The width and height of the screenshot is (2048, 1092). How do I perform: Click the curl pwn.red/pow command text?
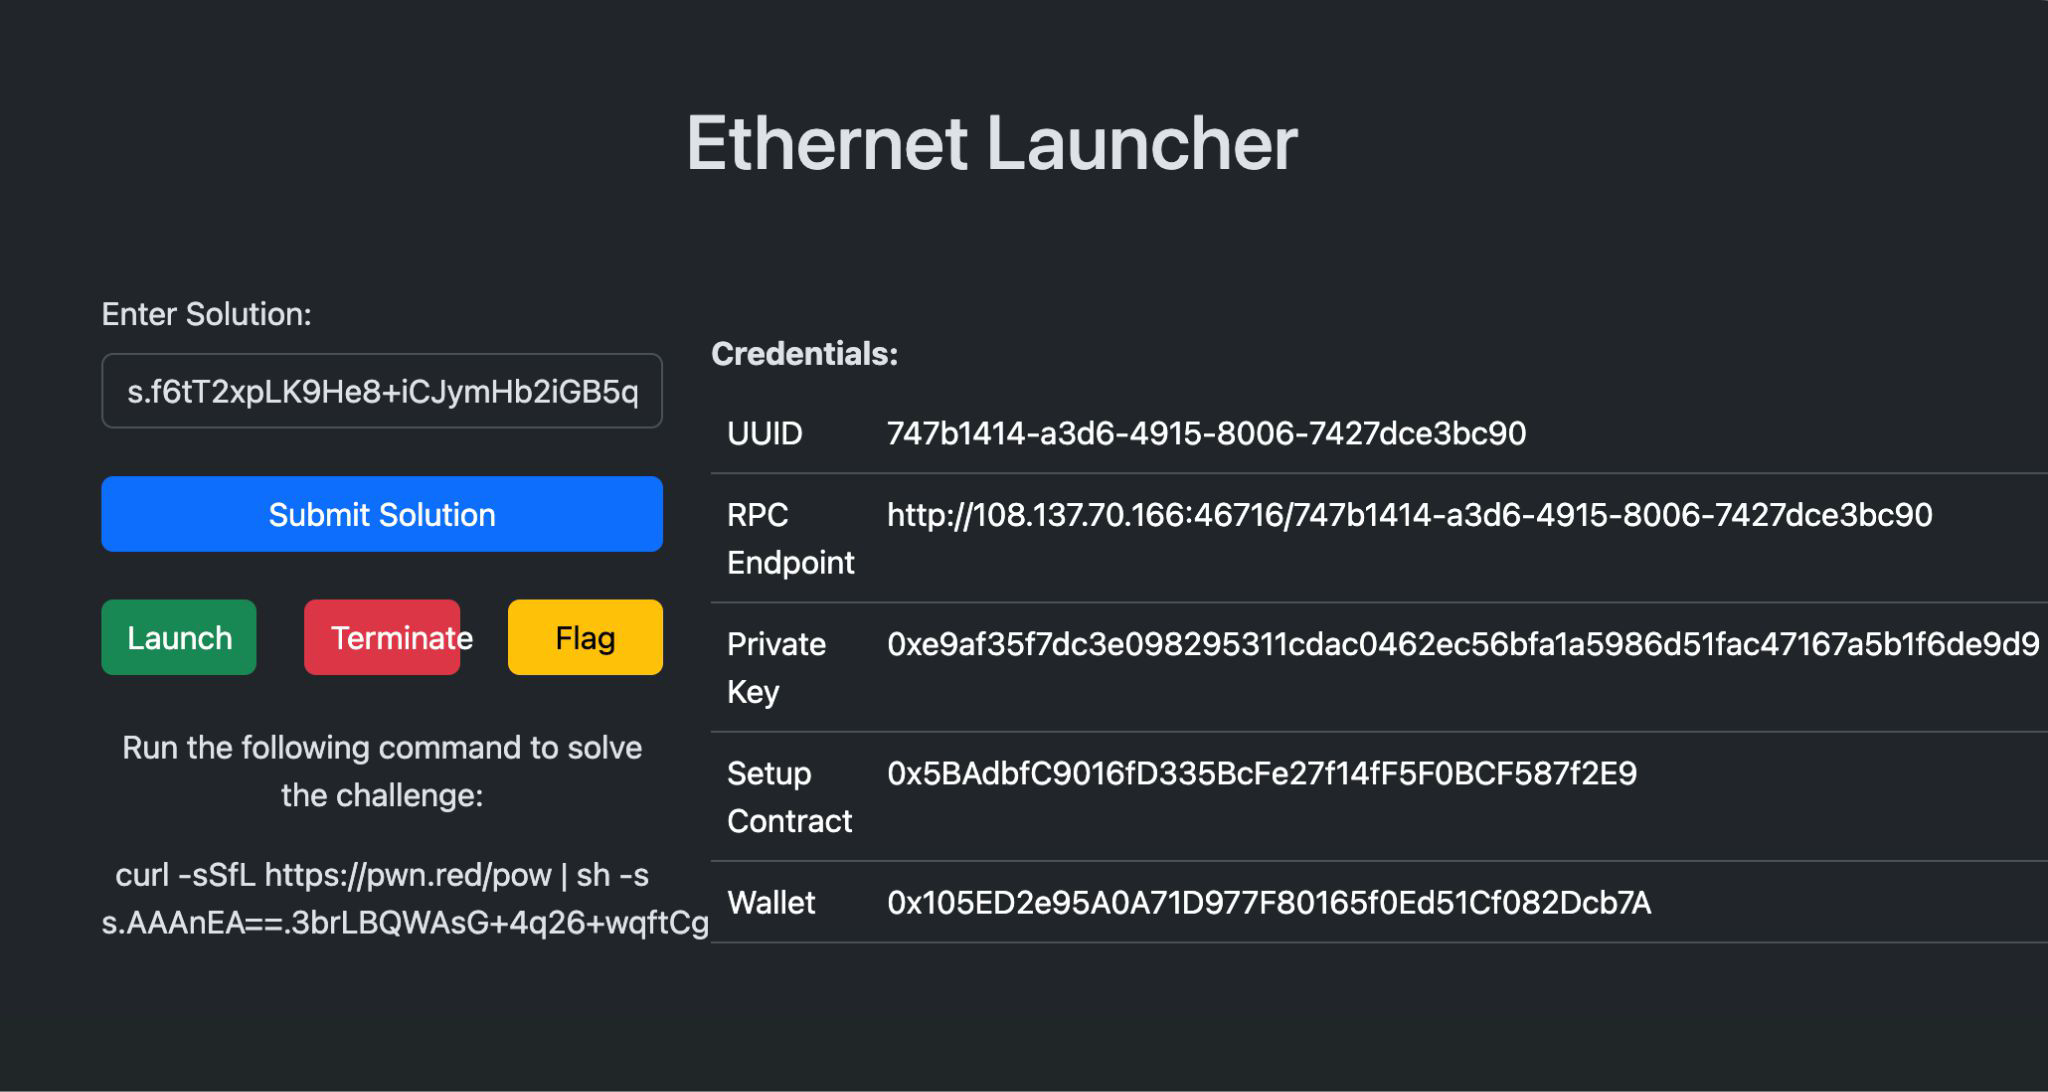[381, 875]
